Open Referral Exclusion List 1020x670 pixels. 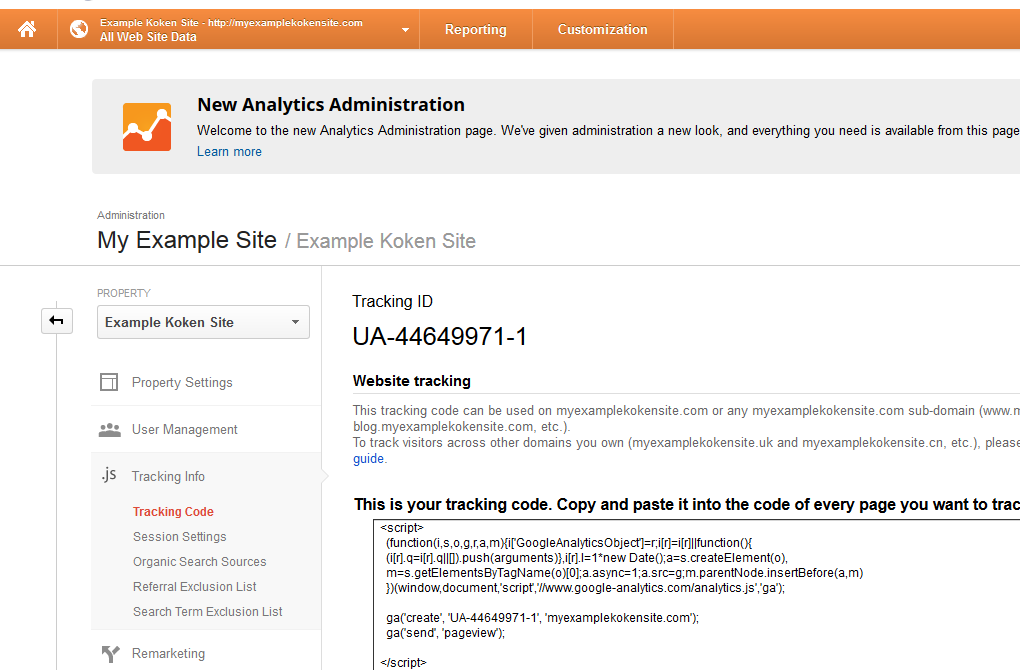click(195, 587)
